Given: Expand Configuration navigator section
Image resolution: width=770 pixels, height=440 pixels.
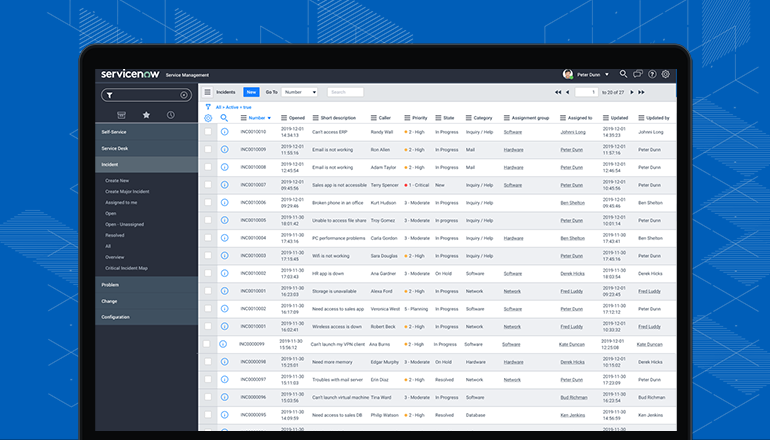Looking at the screenshot, I should pos(146,317).
